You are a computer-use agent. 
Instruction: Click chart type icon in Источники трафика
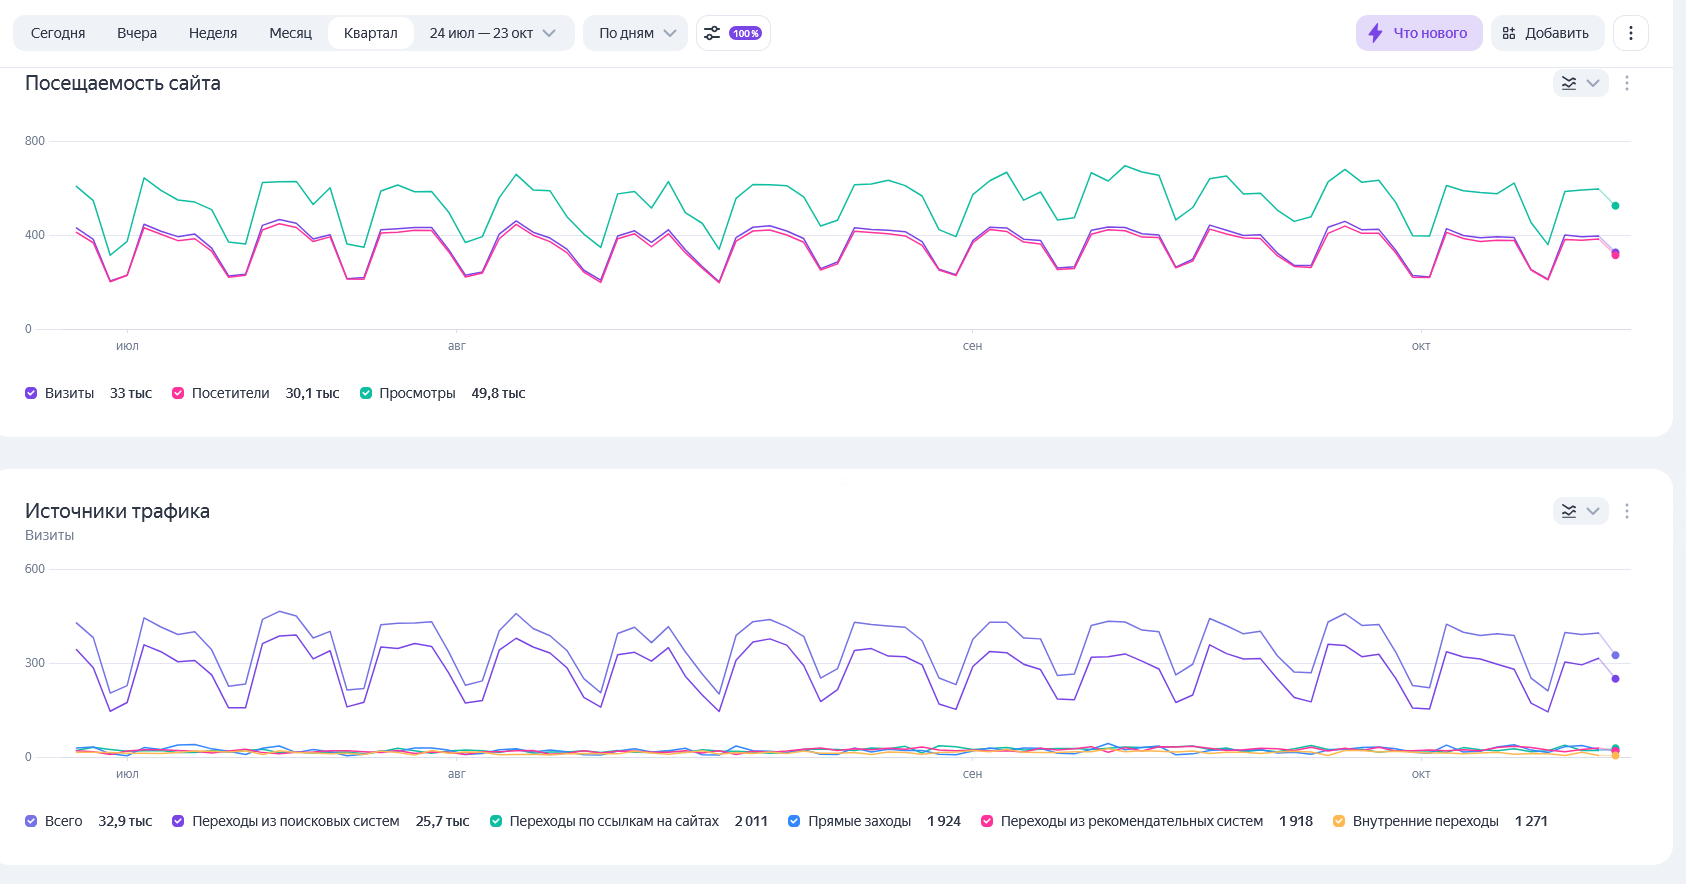(1569, 511)
